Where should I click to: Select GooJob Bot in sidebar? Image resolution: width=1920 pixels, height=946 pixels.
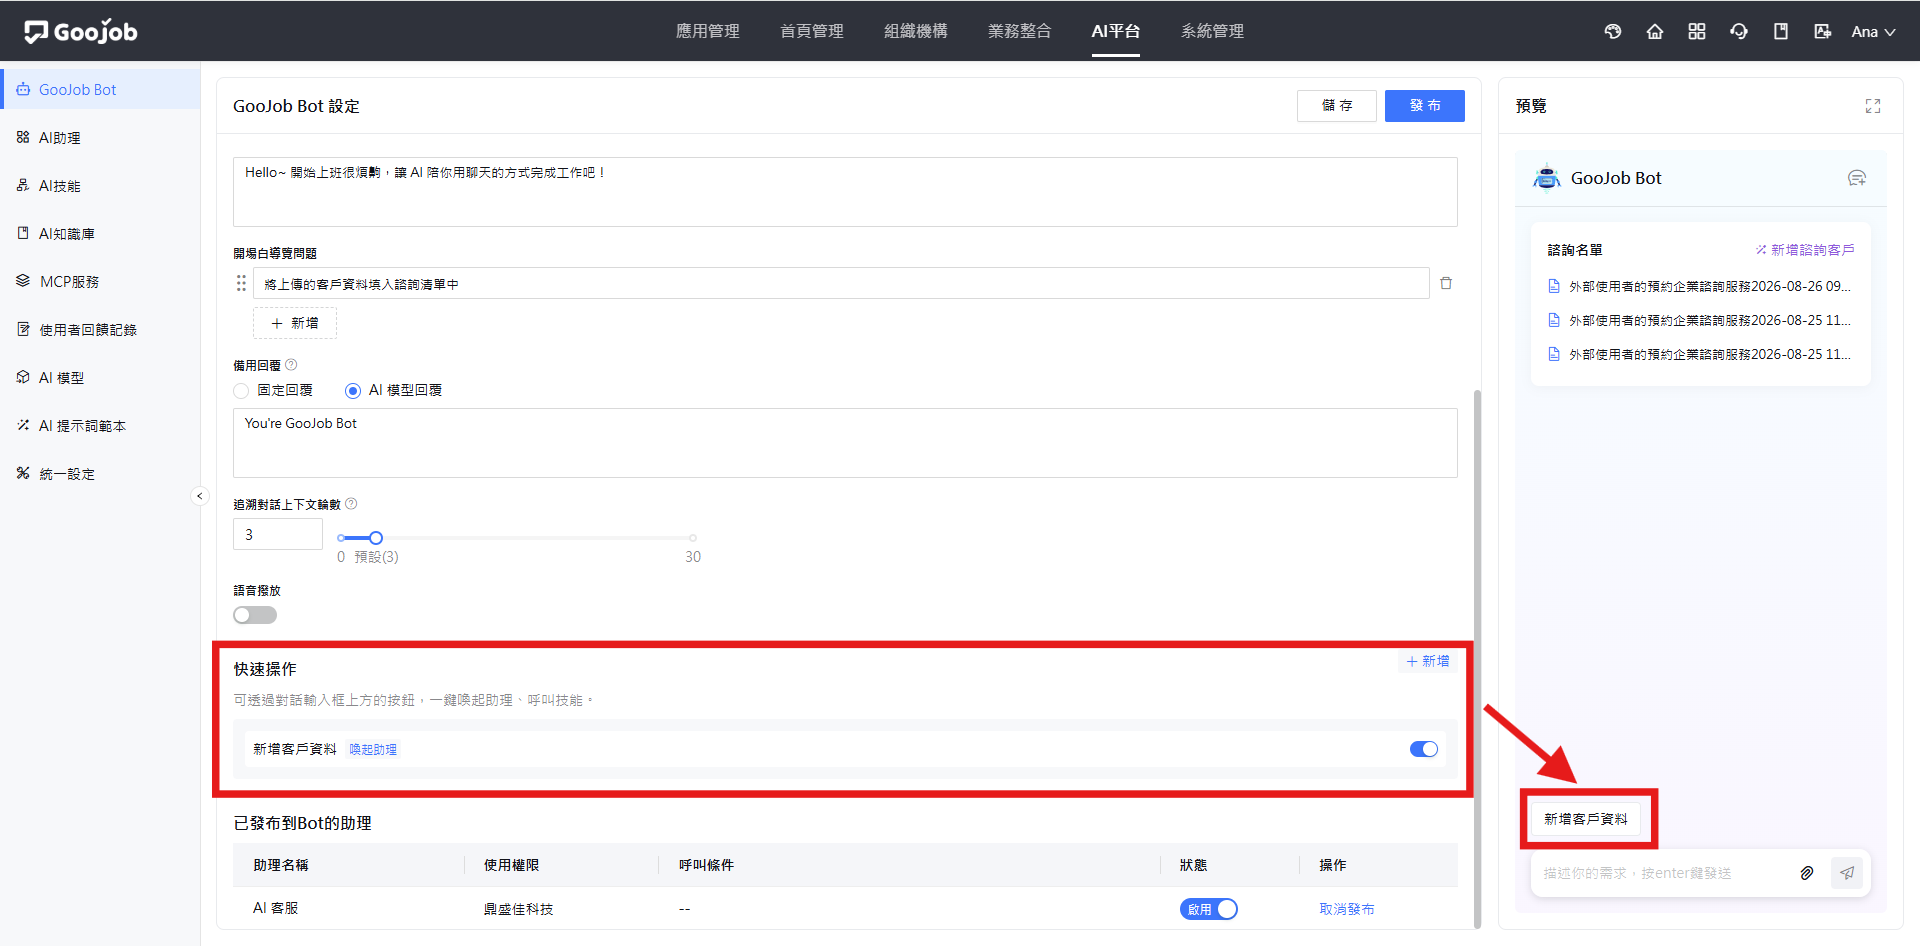100,89
